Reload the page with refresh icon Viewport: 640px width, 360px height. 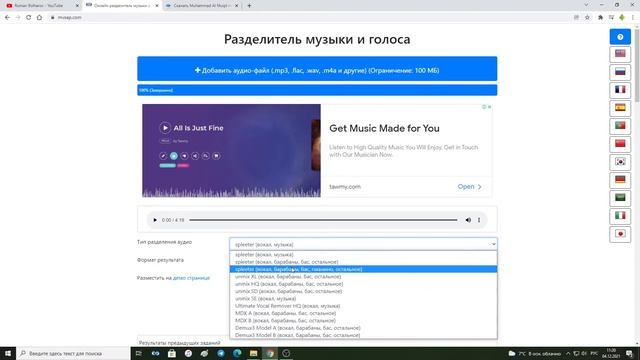click(x=29, y=18)
